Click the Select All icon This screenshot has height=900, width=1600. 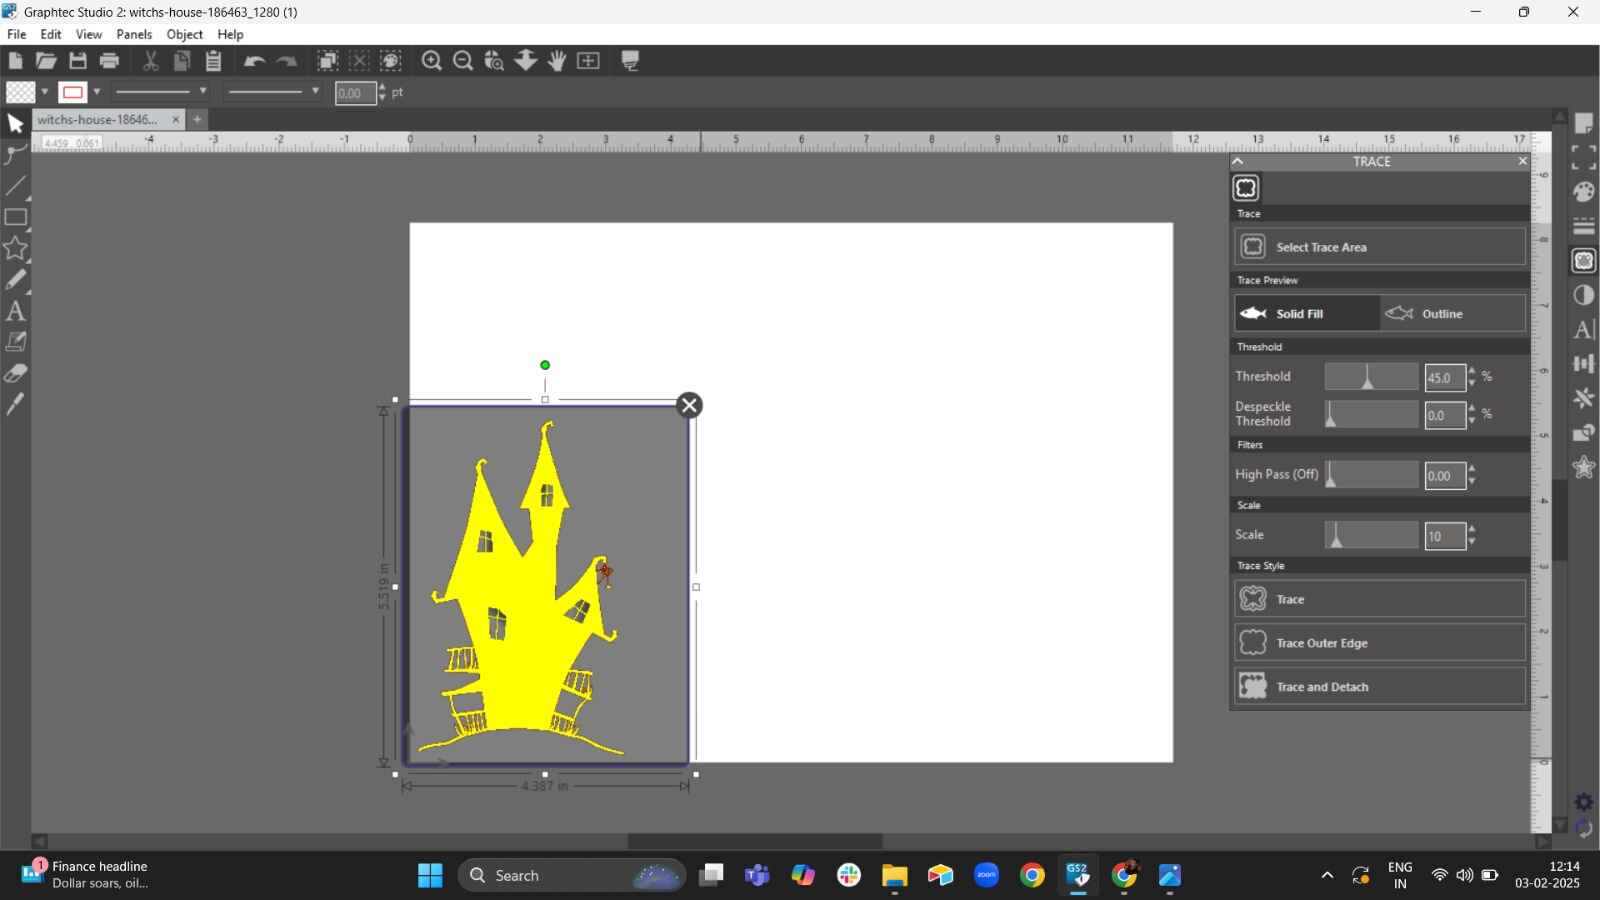328,61
